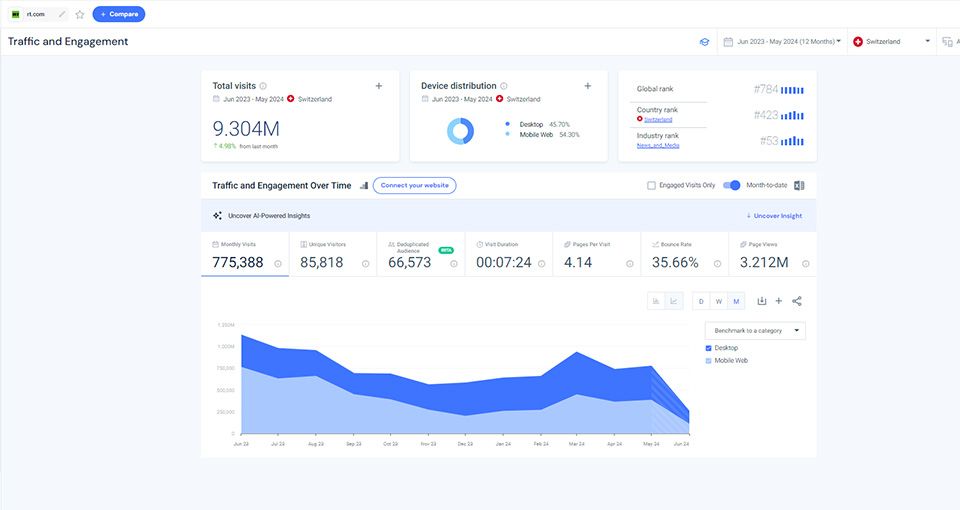Export data with the Excel icon
Screen dimensions: 960x510
pyautogui.click(x=799, y=185)
